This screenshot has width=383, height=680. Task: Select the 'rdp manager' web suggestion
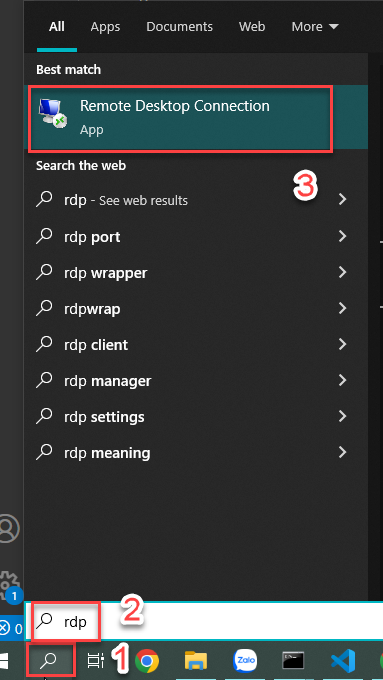click(196, 380)
